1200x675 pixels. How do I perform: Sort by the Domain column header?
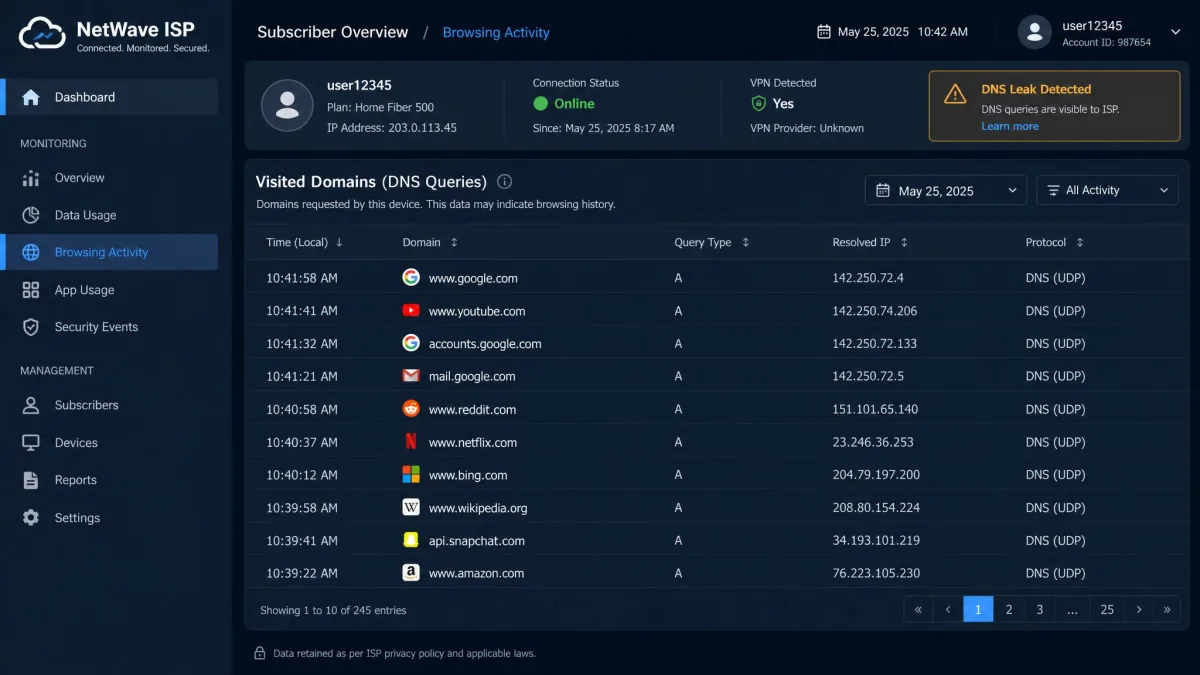[x=430, y=242]
